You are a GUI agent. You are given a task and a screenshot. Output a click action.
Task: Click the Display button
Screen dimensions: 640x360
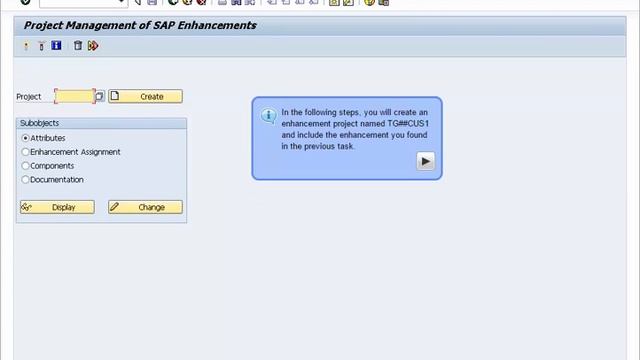pos(57,207)
